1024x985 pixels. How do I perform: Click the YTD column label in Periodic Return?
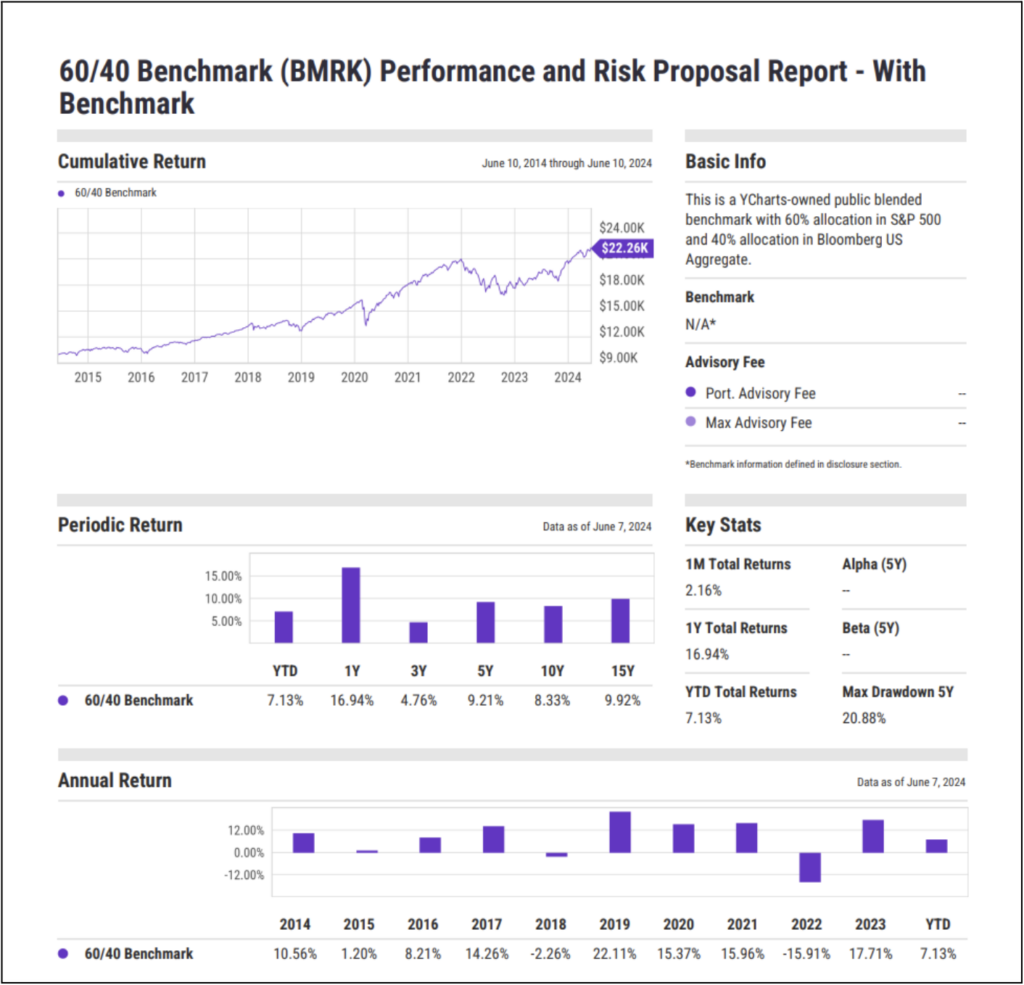pos(285,671)
